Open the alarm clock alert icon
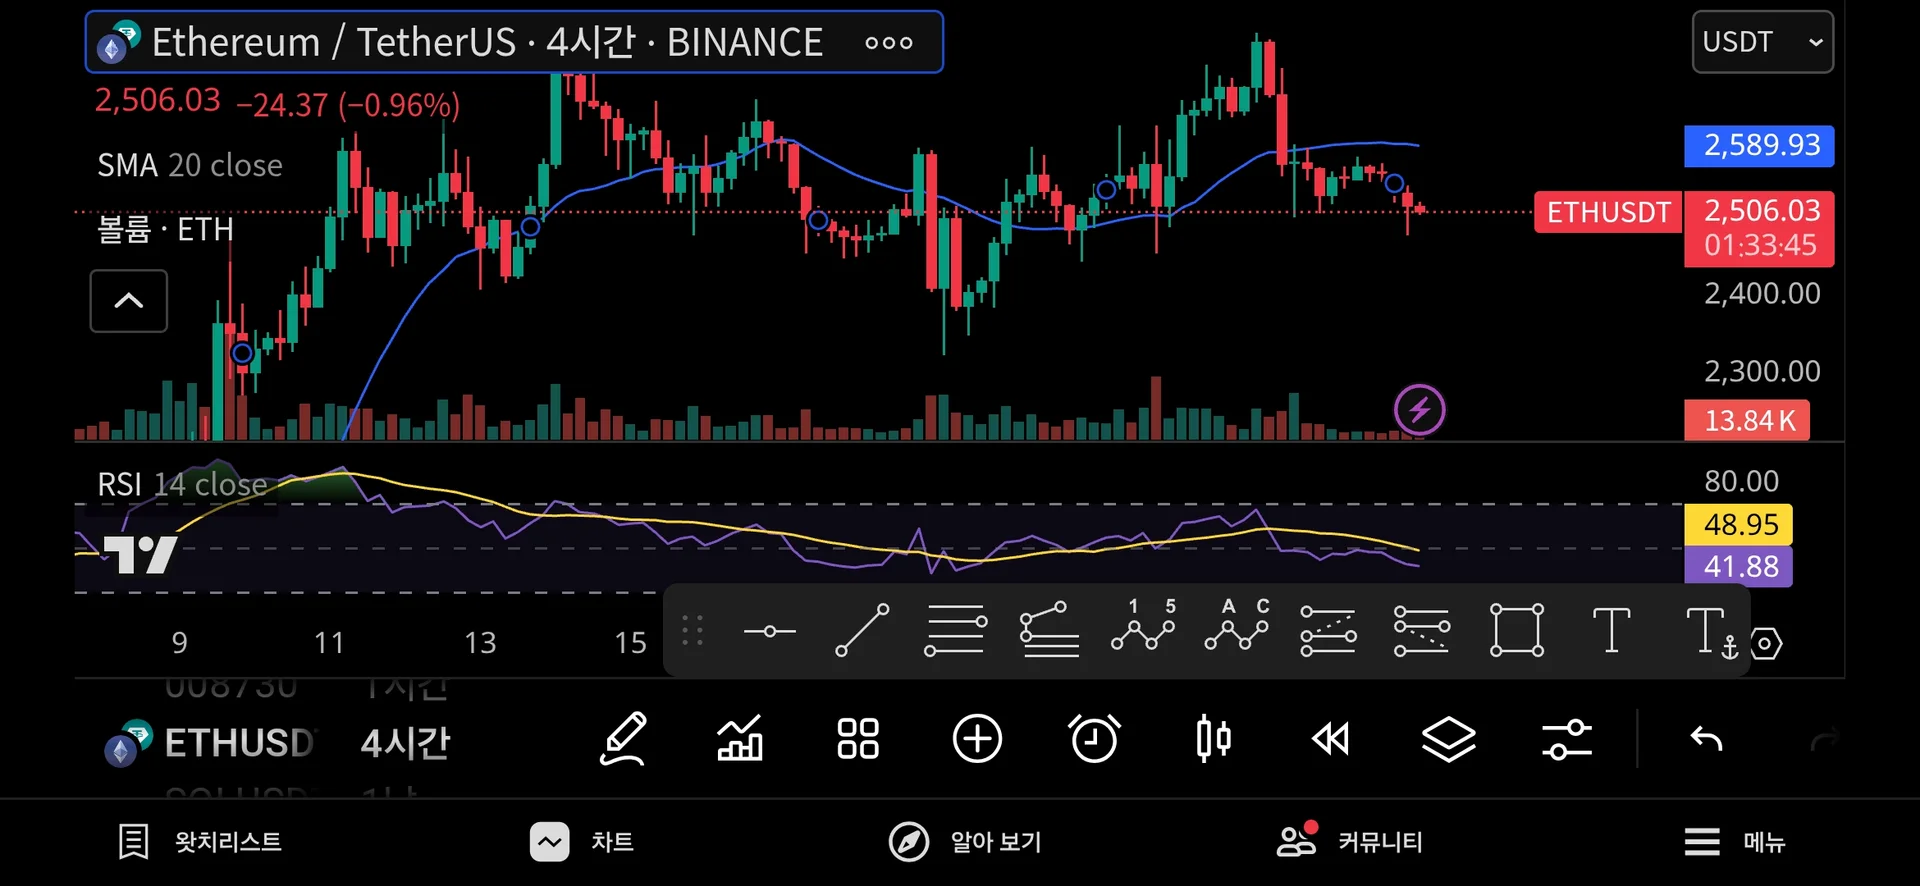This screenshot has width=1920, height=886. pyautogui.click(x=1094, y=740)
